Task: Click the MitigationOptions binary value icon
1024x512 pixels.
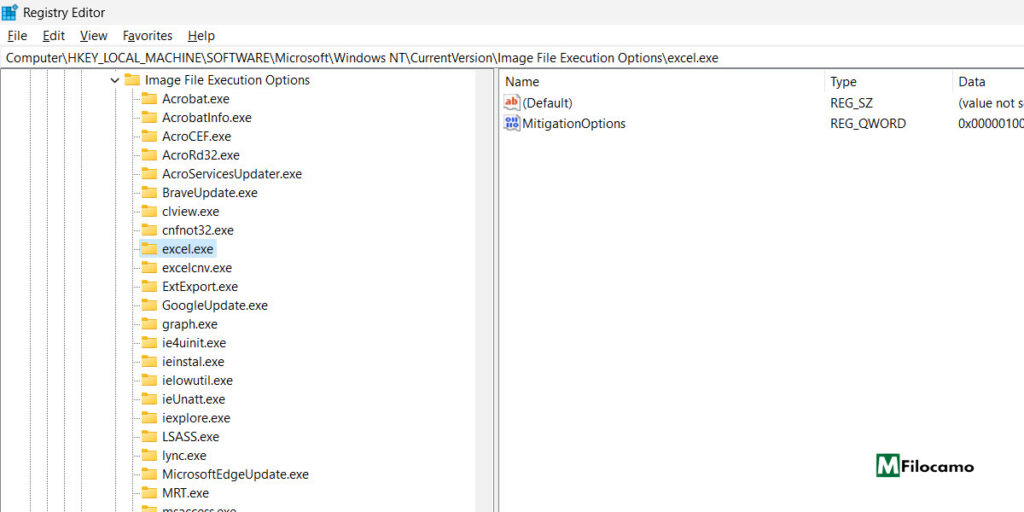Action: [512, 123]
